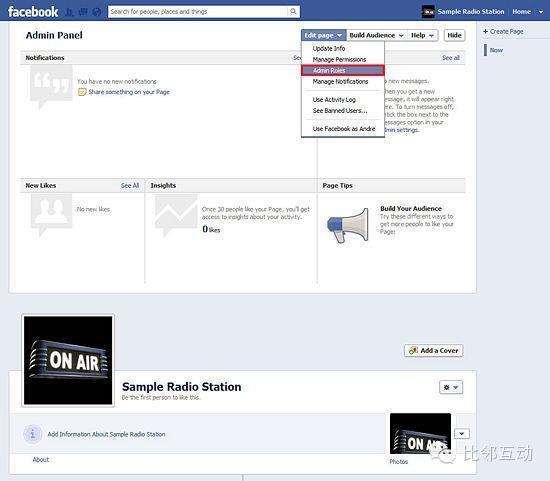Open the gear settings dropdown on page
This screenshot has height=481, width=550.
(x=451, y=387)
